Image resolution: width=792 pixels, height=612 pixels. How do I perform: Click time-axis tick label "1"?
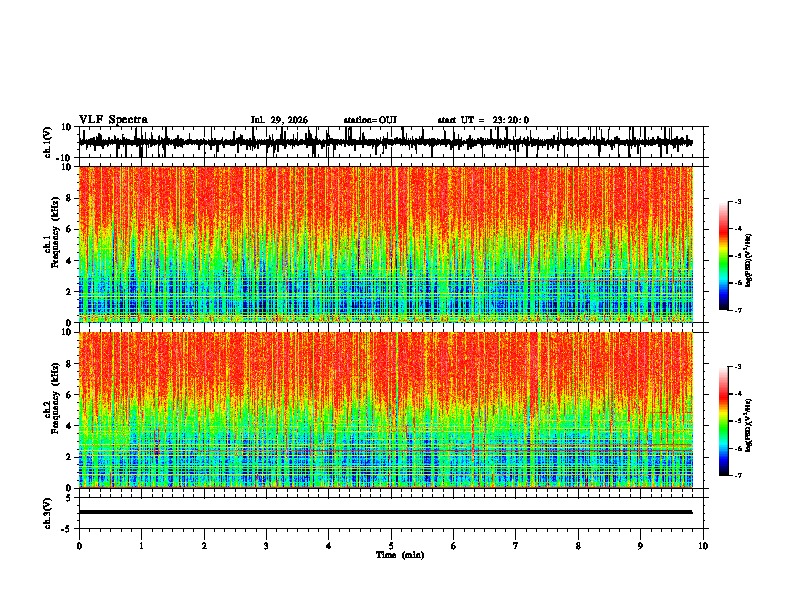[141, 546]
